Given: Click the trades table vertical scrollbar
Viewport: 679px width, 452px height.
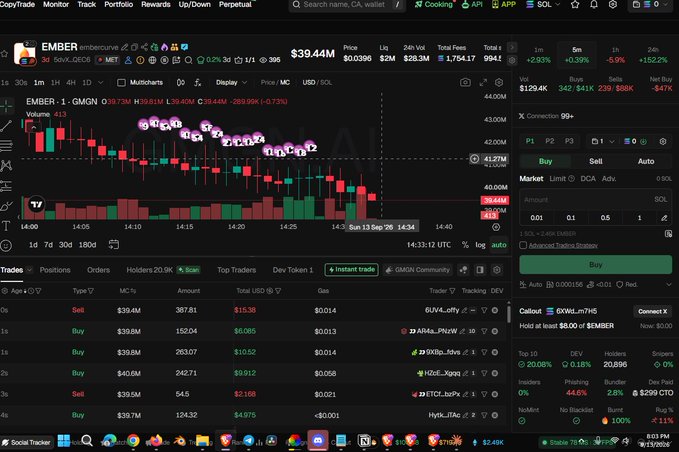Looking at the screenshot, I should [509, 313].
